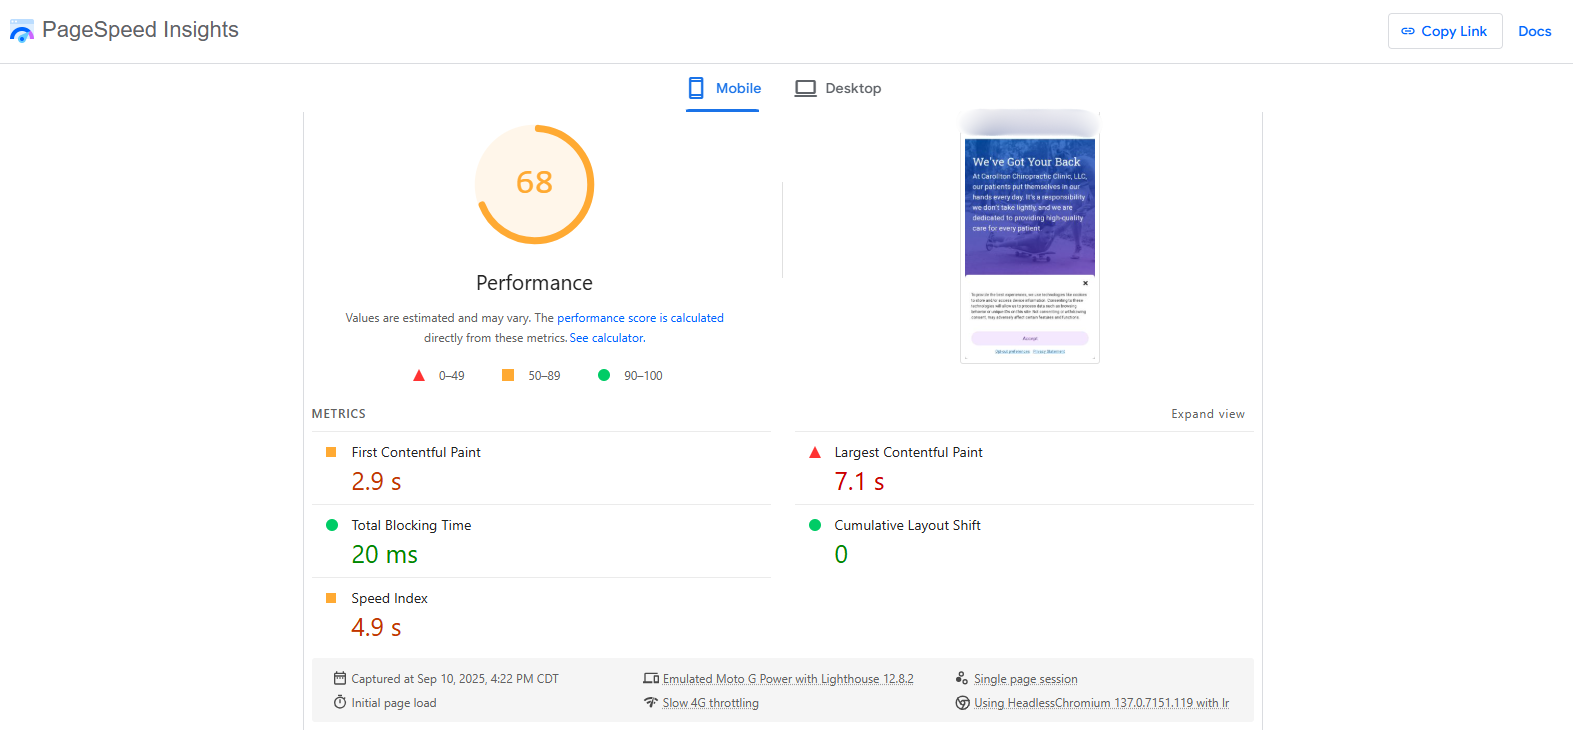1573x730 pixels.
Task: Click the mobile page screenshot thumbnail
Action: 1029,238
